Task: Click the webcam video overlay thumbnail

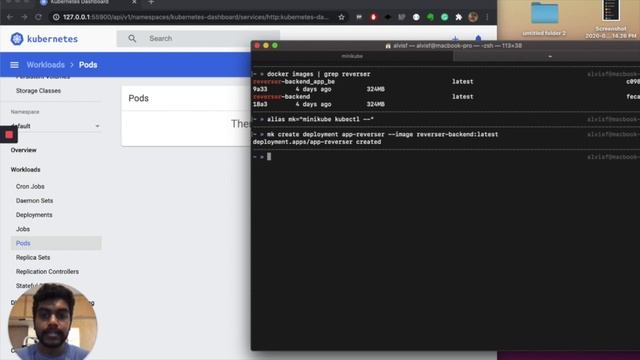Action: tap(52, 322)
